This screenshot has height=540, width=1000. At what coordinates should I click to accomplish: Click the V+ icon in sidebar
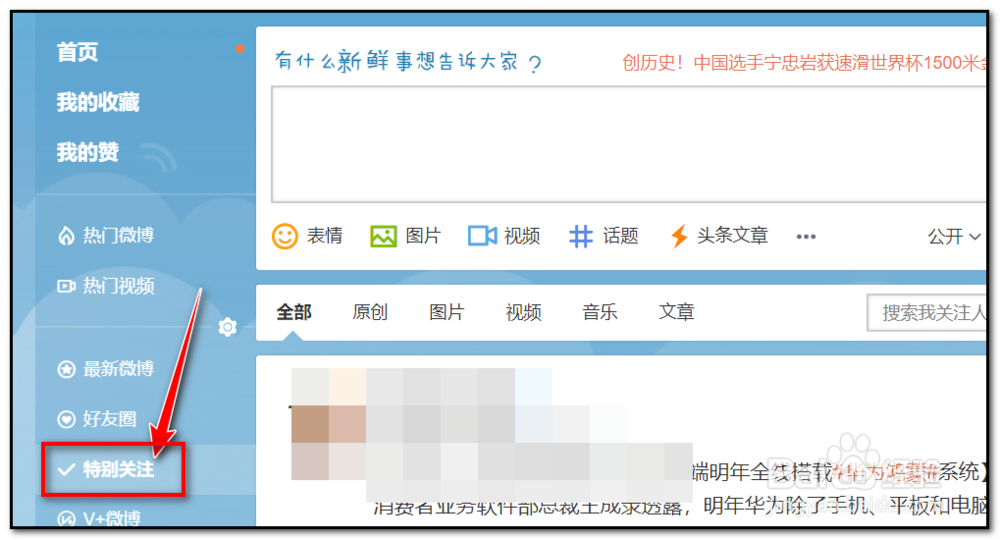66,520
